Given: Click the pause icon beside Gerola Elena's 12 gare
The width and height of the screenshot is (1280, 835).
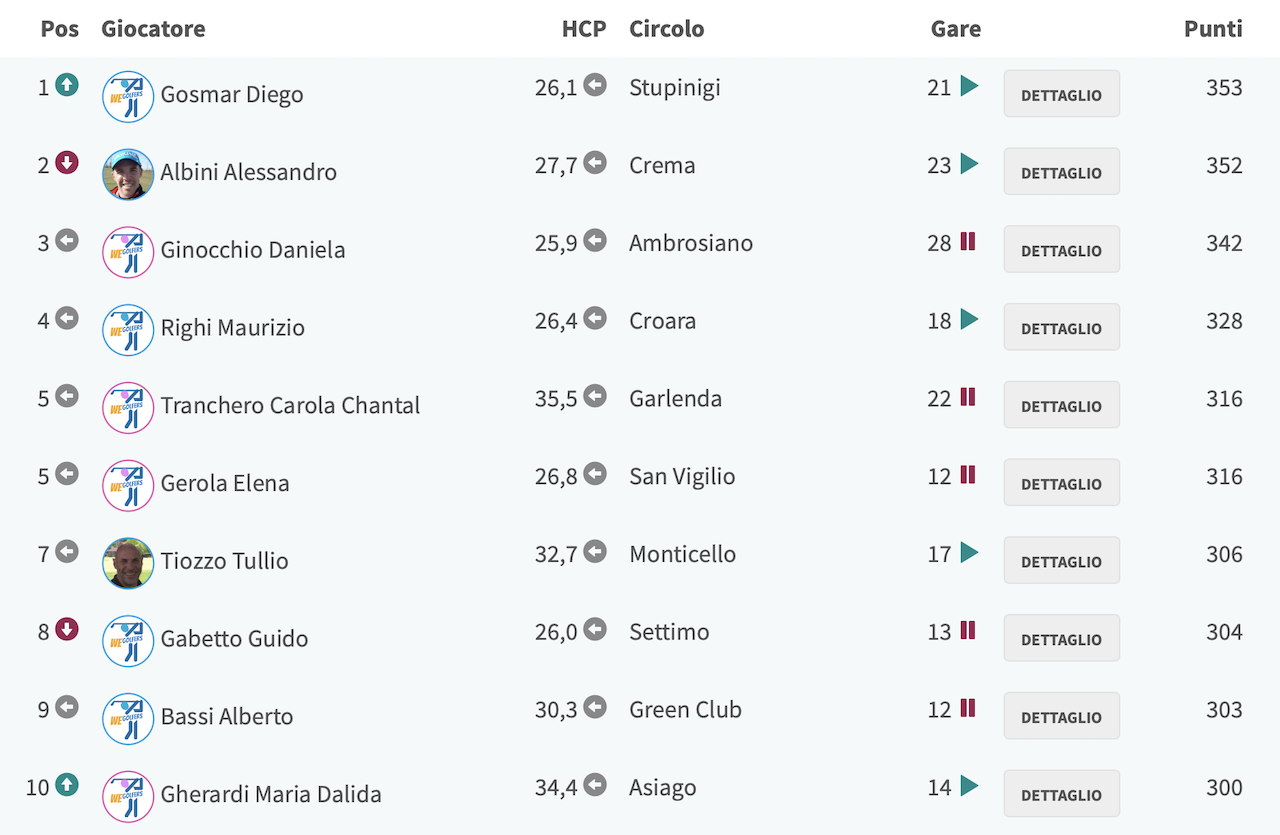Looking at the screenshot, I should [967, 474].
